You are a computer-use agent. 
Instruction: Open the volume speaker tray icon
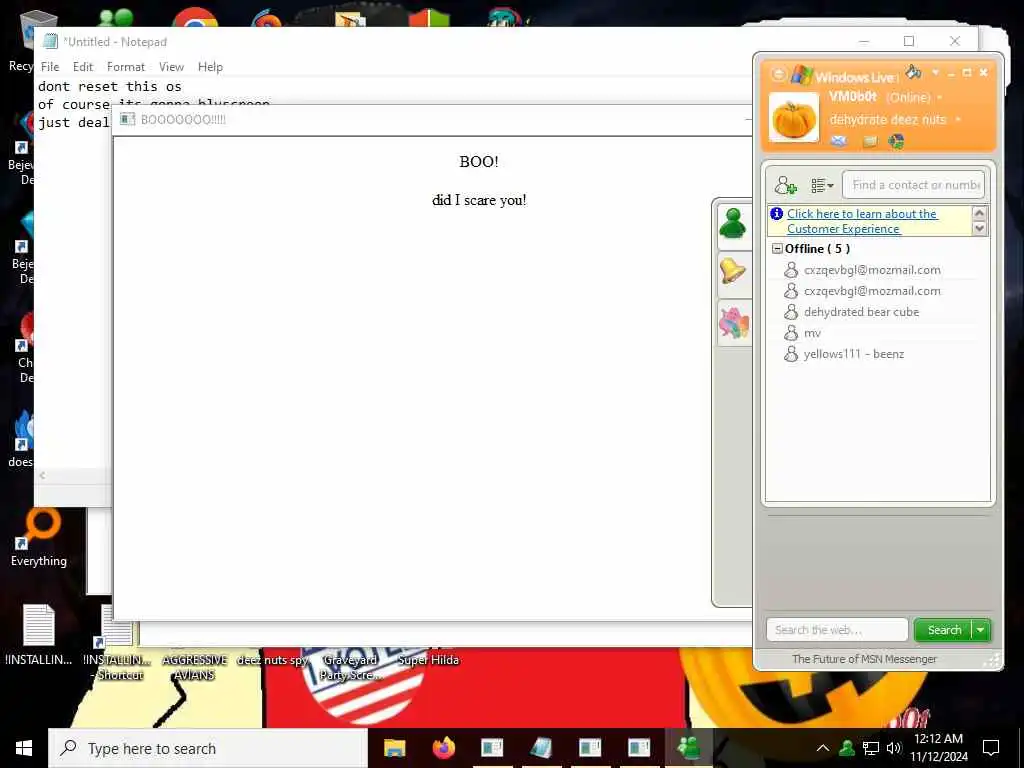click(893, 748)
